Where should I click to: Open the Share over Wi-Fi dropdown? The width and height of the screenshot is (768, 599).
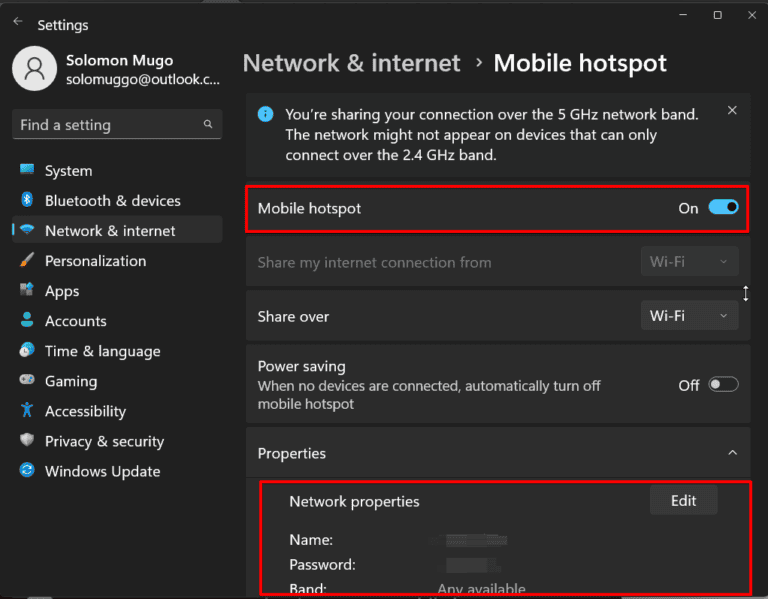pyautogui.click(x=689, y=316)
